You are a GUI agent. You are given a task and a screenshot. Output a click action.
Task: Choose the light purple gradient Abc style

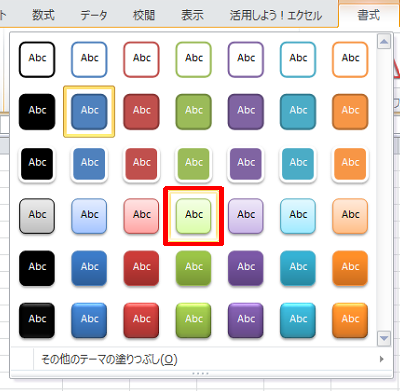point(246,216)
